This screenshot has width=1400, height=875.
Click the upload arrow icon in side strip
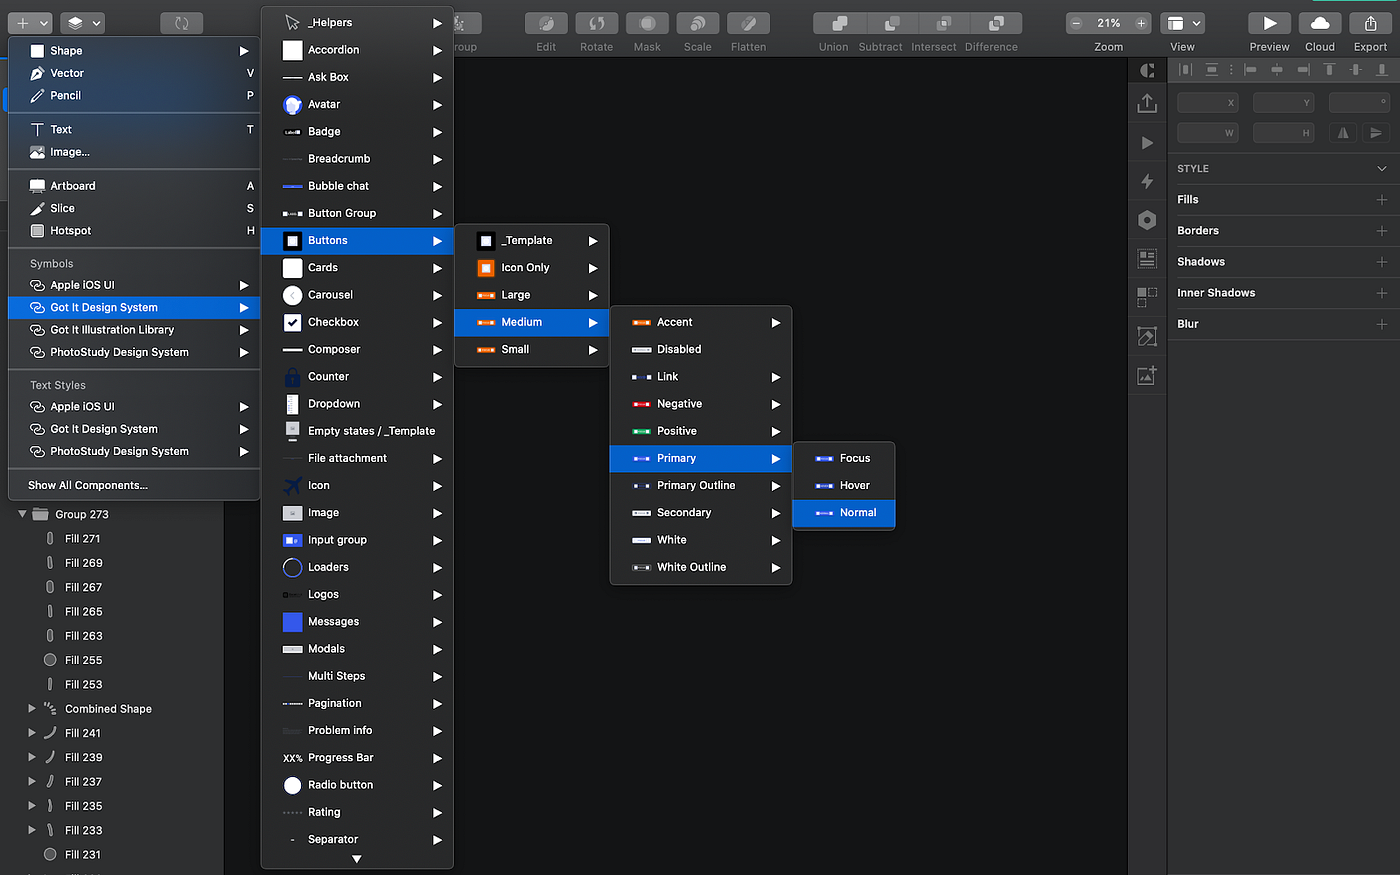1147,103
